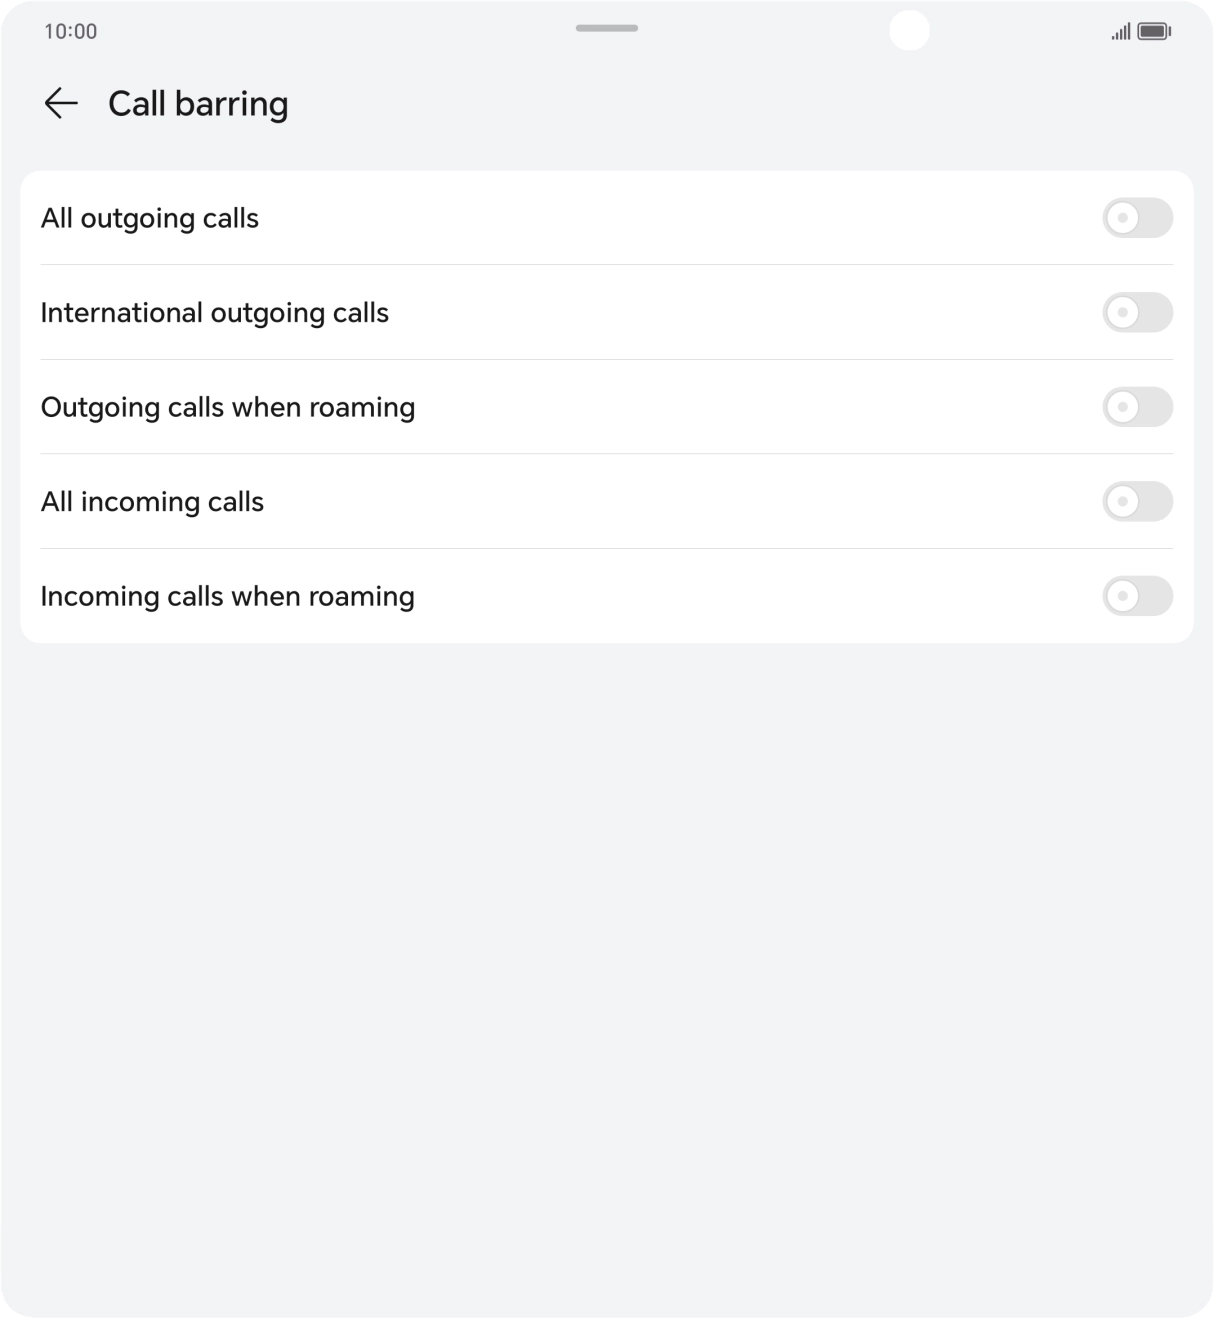The height and width of the screenshot is (1319, 1214).
Task: Turn on Outgoing calls when roaming
Action: tap(1137, 407)
